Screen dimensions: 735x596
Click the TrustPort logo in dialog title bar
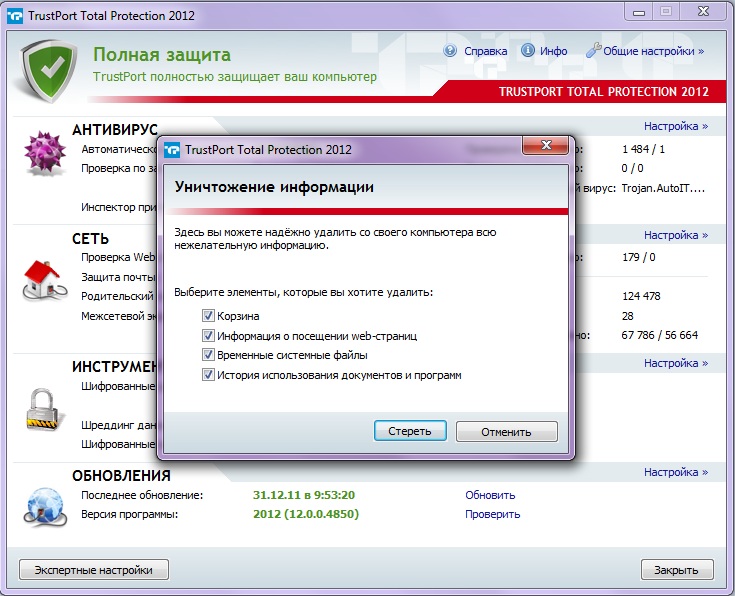point(172,150)
